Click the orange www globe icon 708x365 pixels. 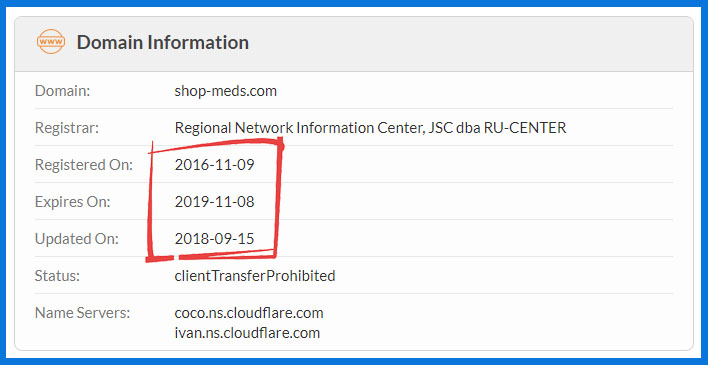tap(51, 42)
